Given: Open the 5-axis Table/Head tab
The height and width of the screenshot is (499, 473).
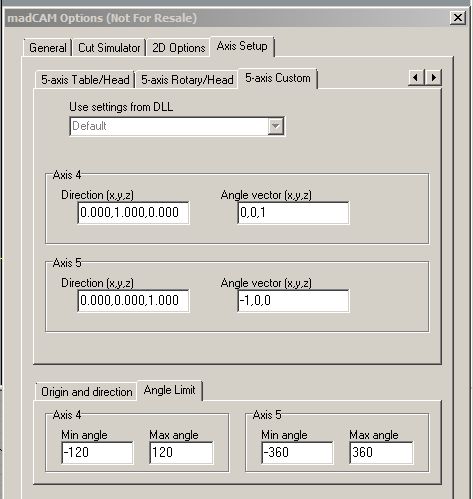Looking at the screenshot, I should click(85, 80).
